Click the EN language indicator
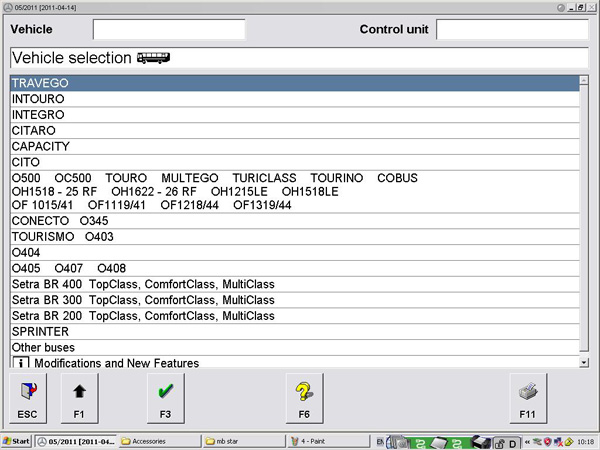 pyautogui.click(x=380, y=442)
